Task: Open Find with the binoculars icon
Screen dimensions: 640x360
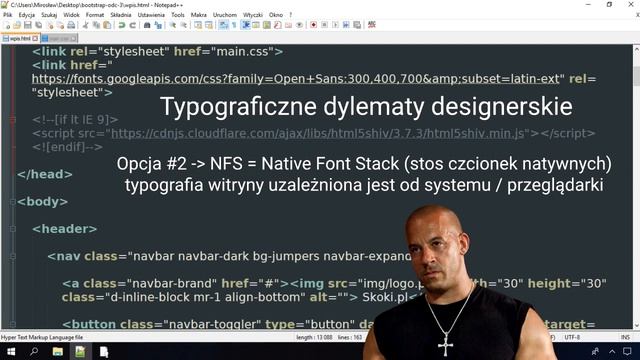Action: pyautogui.click(x=147, y=25)
